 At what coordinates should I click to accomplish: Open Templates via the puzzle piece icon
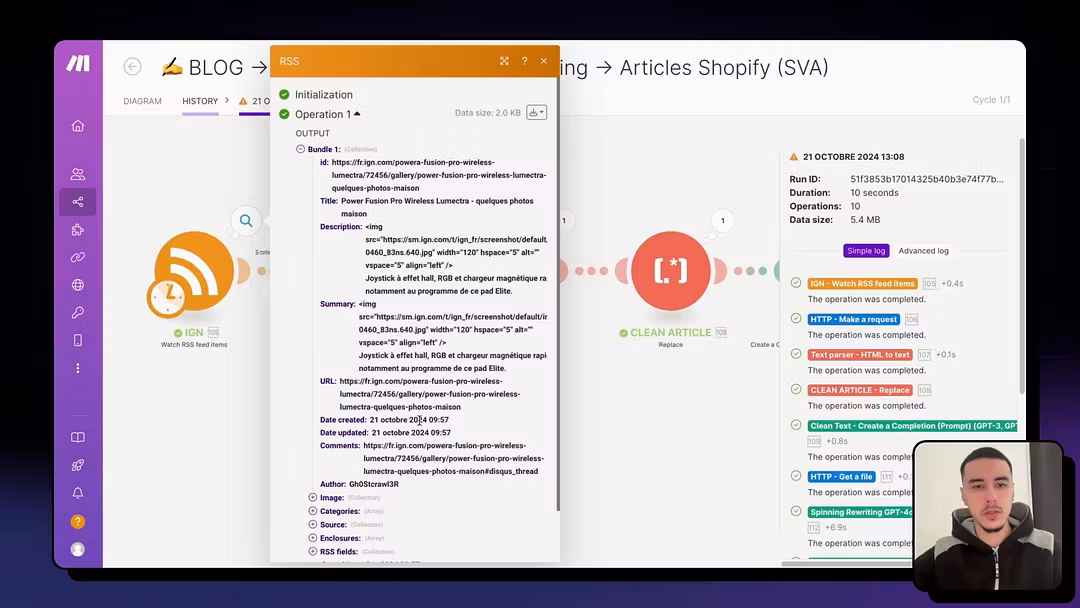[x=78, y=230]
